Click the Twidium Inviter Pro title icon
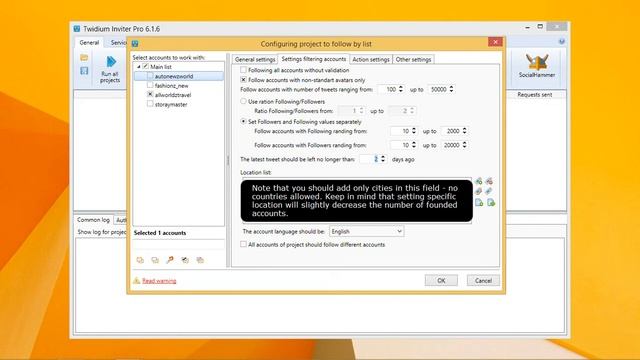This screenshot has width=640, height=360. click(77, 29)
